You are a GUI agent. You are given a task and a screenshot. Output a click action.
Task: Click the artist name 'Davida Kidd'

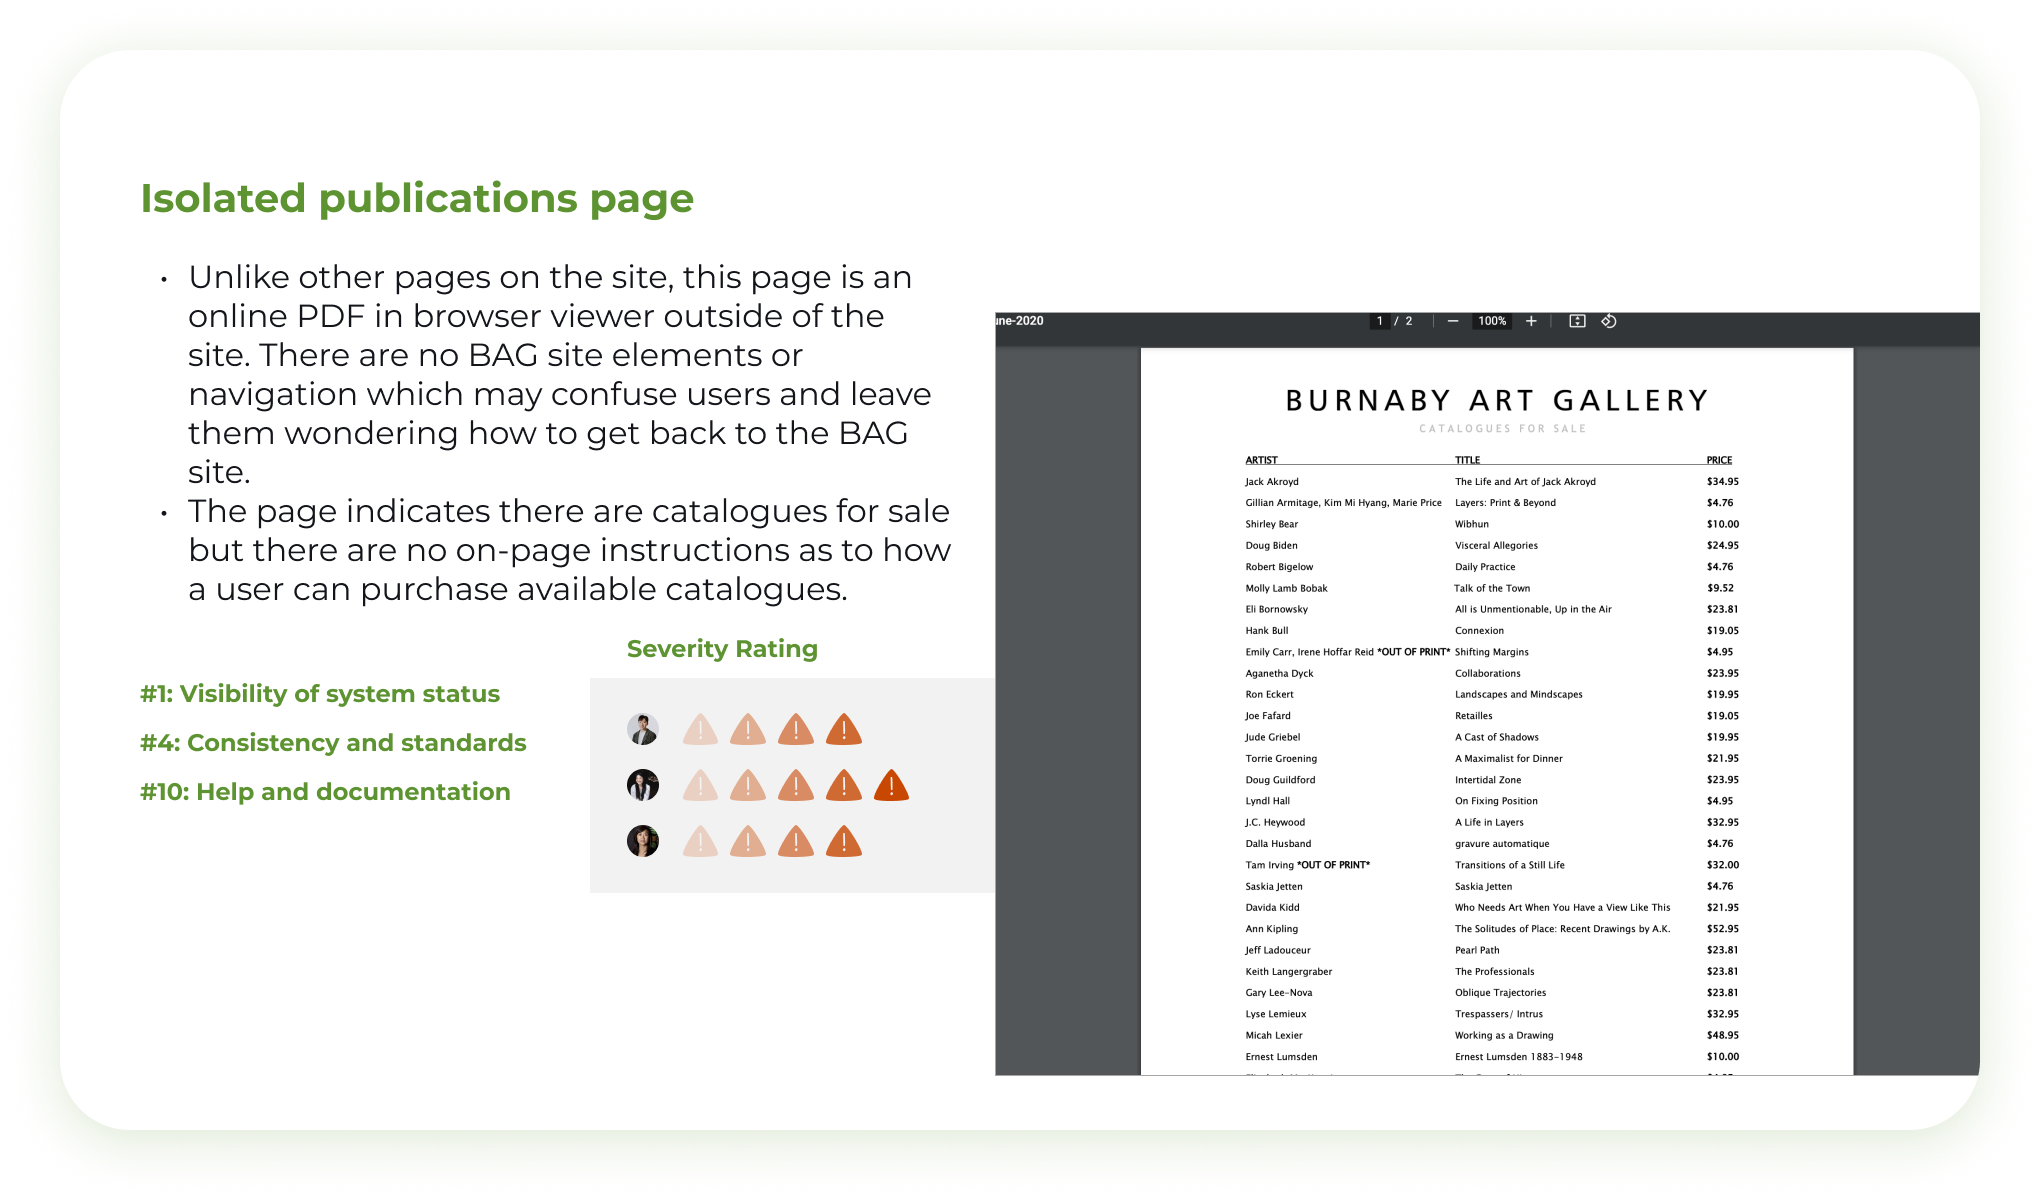(x=1272, y=908)
